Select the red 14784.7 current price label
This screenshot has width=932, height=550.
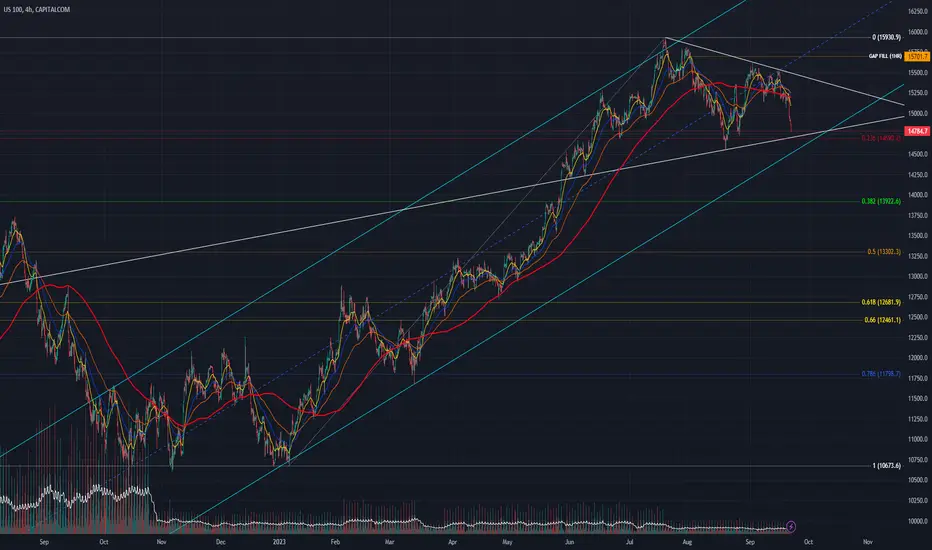[917, 131]
